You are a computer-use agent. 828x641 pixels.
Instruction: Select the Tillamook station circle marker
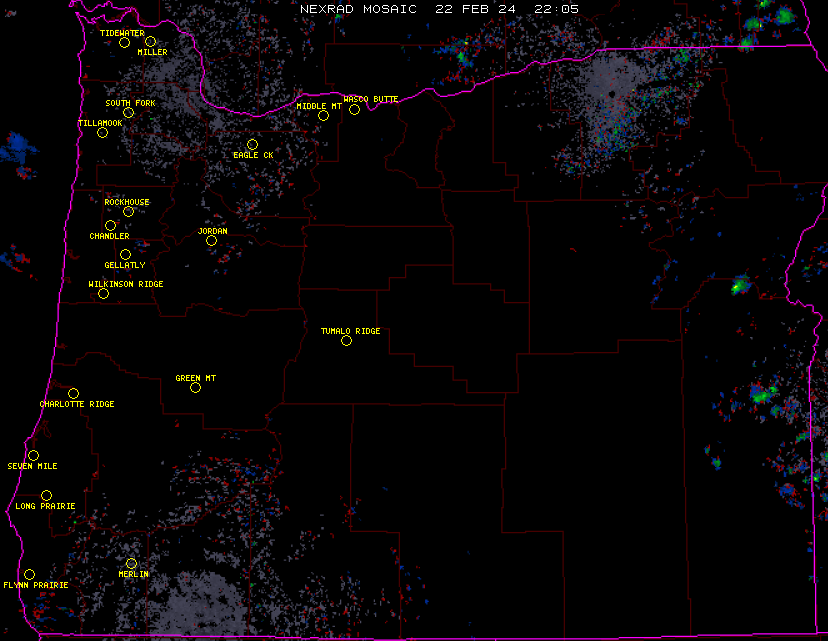tap(102, 133)
